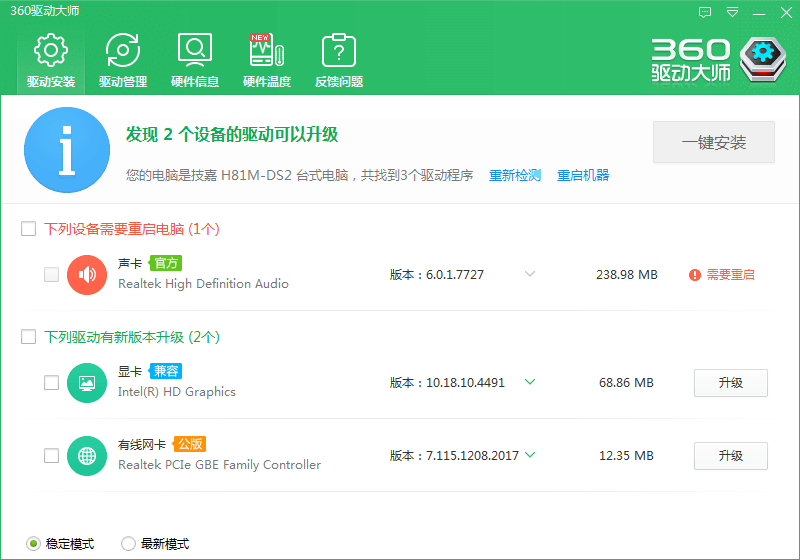Expand version dropdown for 7.115.1208.2017

(530, 455)
